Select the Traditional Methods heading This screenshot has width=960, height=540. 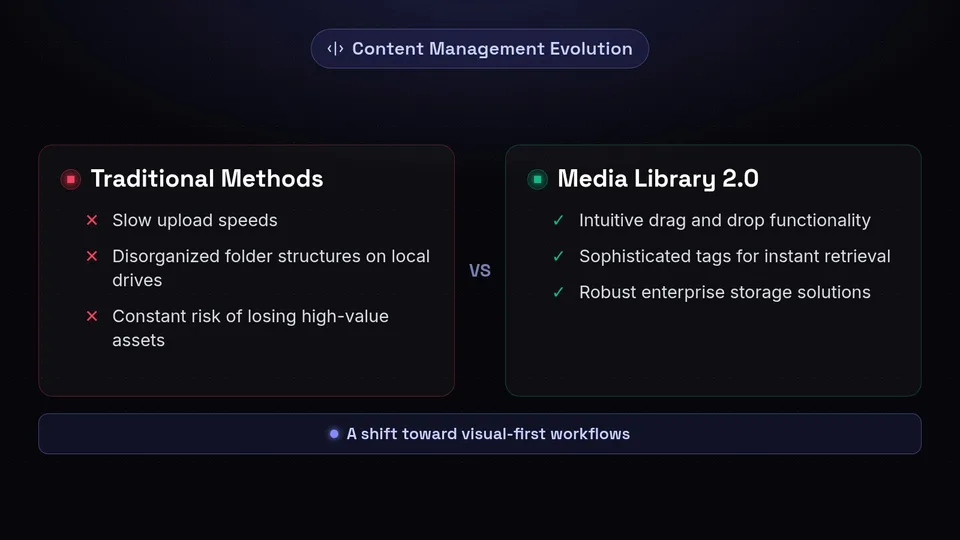[207, 179]
